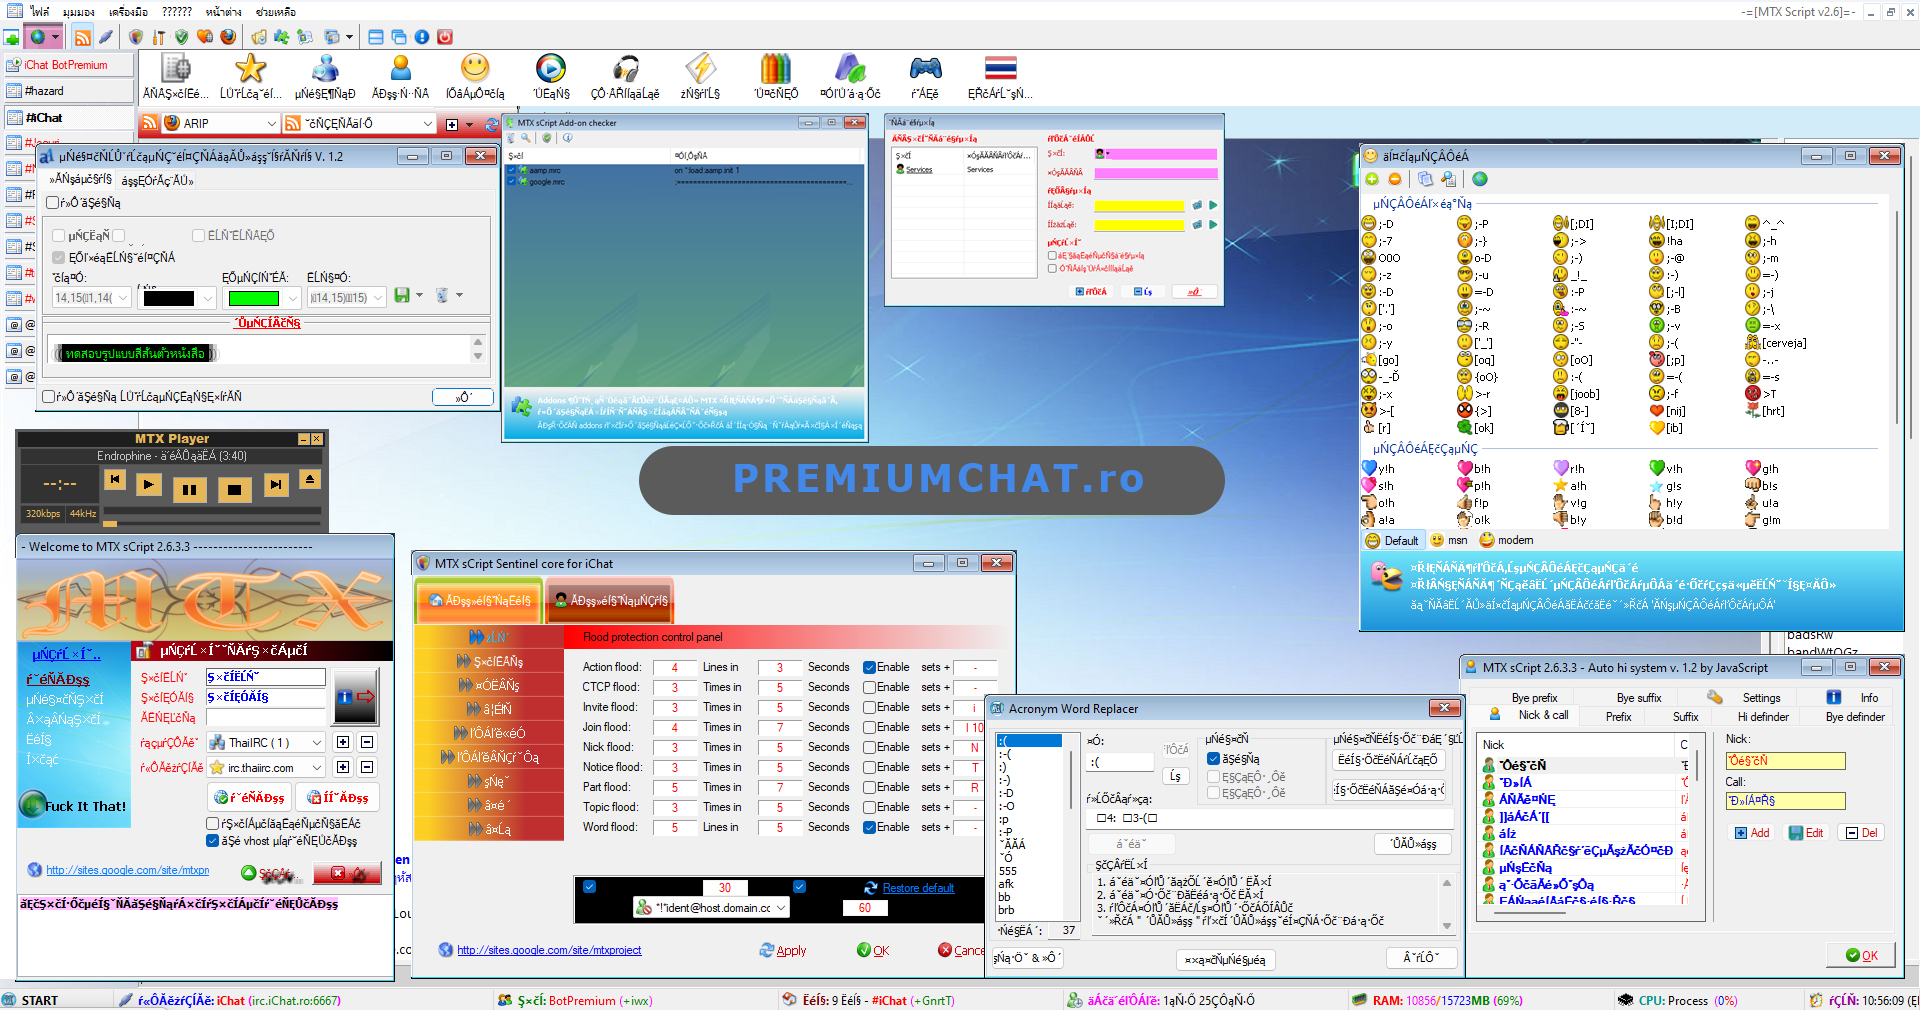
Task: Open the smiley face emoticon tool
Action: click(475, 68)
